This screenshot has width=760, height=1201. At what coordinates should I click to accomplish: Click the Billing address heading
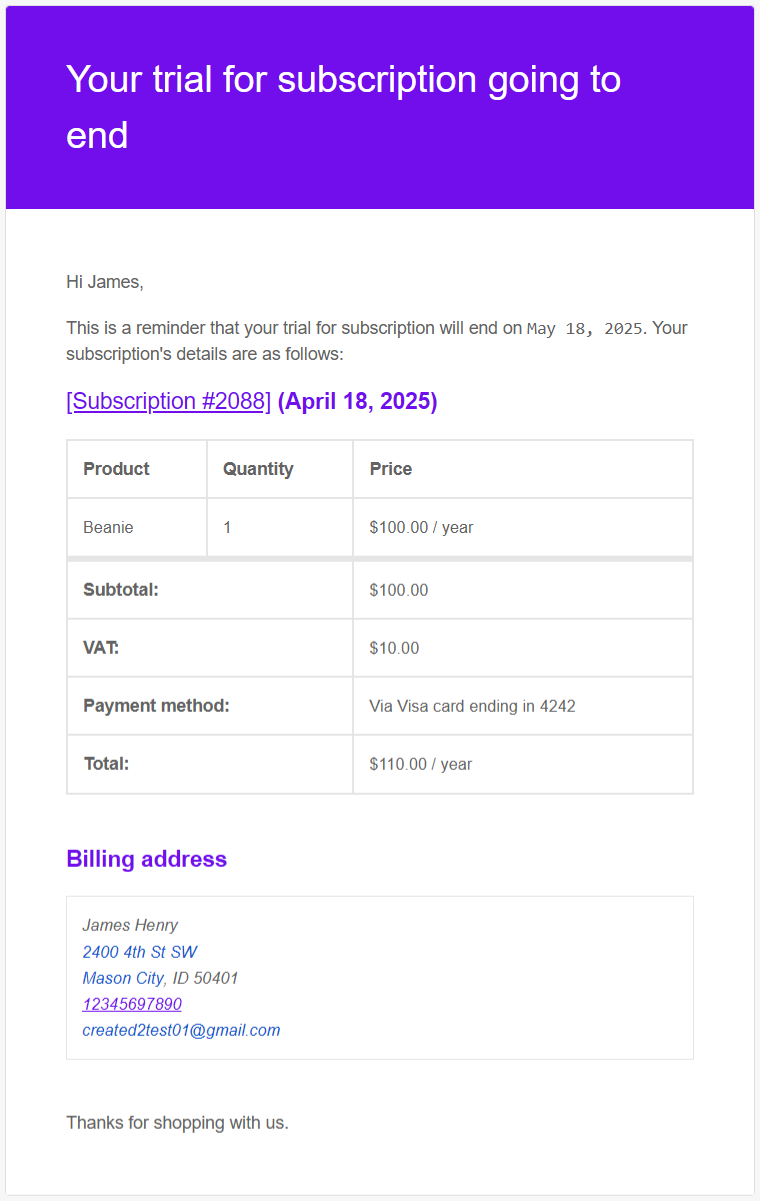(x=146, y=859)
